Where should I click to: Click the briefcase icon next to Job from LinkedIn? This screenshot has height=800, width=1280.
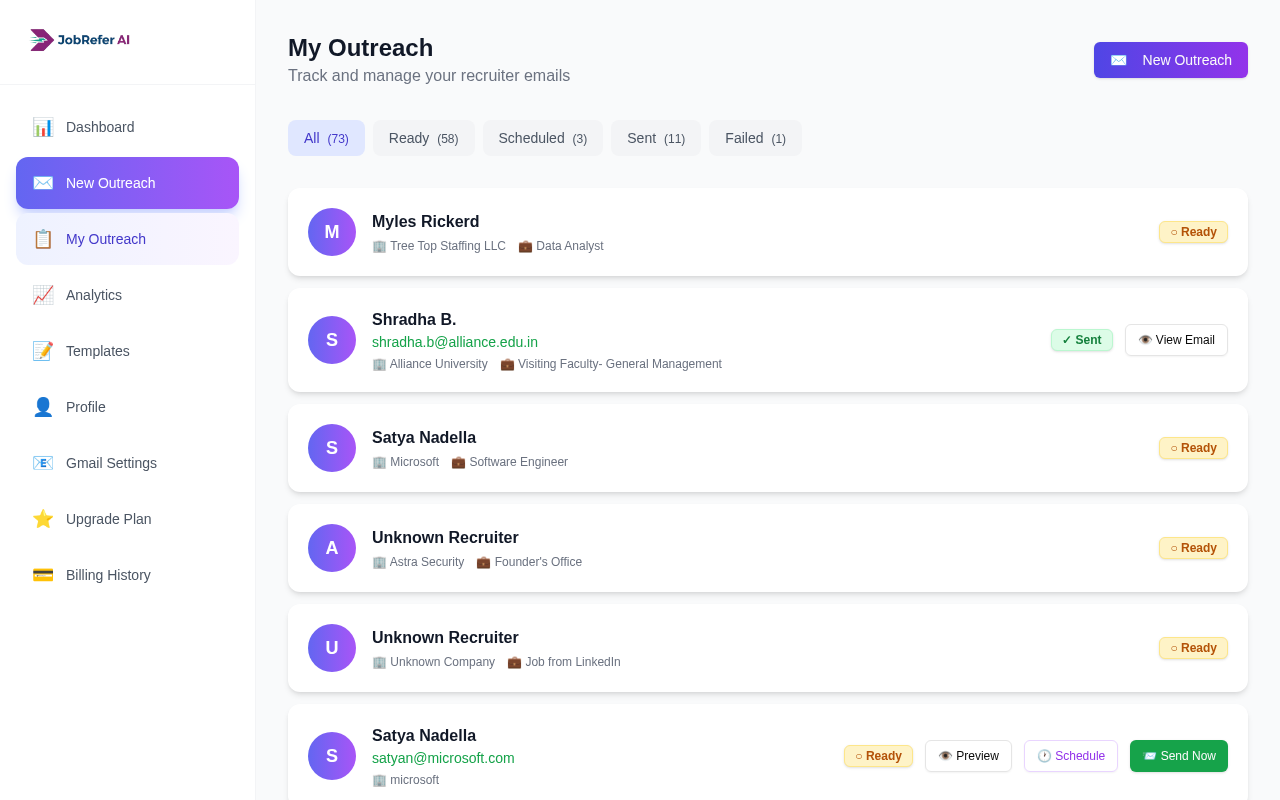point(514,662)
